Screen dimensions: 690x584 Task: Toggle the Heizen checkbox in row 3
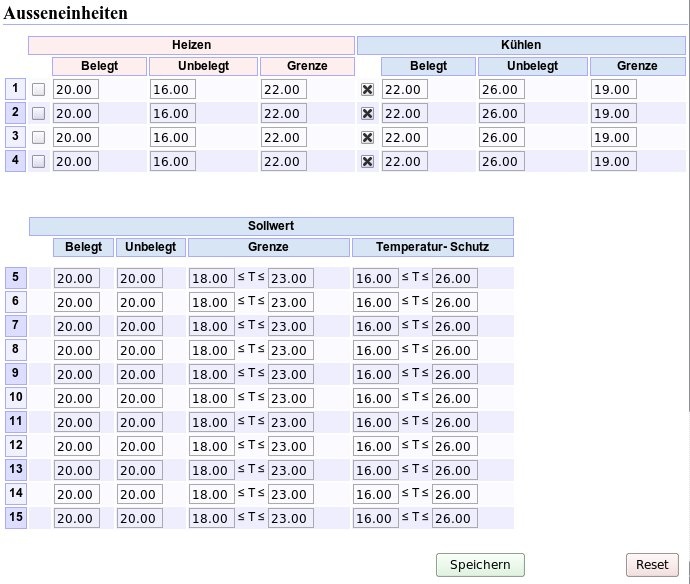tap(39, 137)
